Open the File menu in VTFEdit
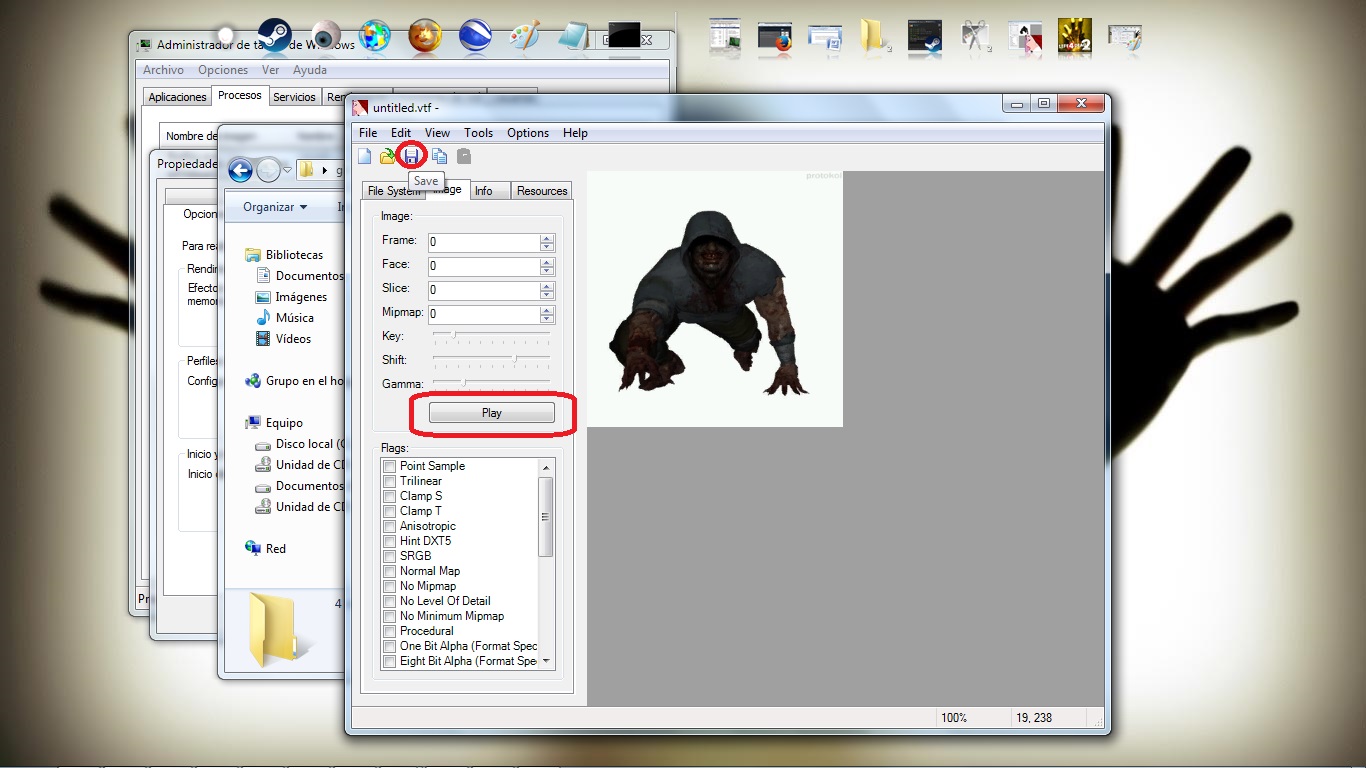This screenshot has height=768, width=1366. point(368,133)
